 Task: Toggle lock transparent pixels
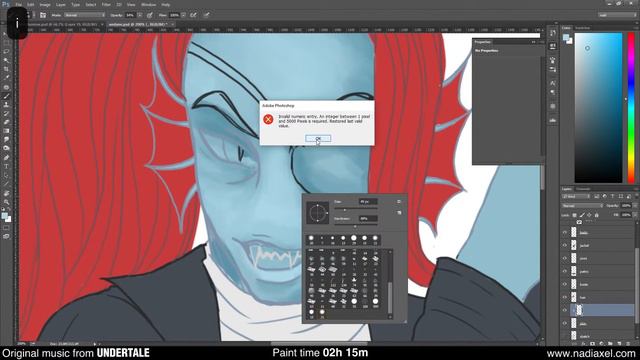tap(574, 215)
